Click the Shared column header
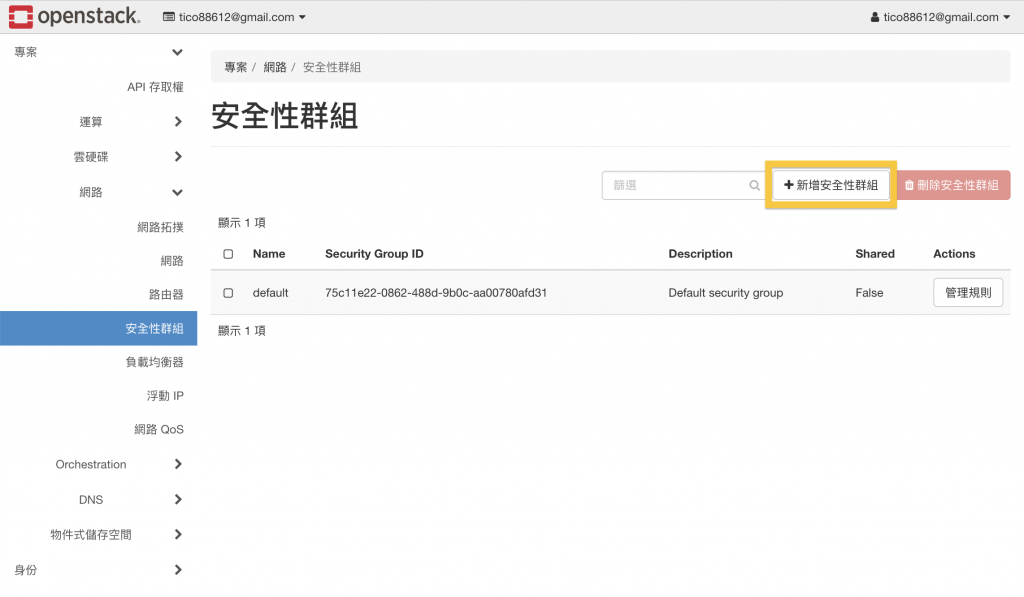Image resolution: width=1024 pixels, height=597 pixels. tap(875, 254)
